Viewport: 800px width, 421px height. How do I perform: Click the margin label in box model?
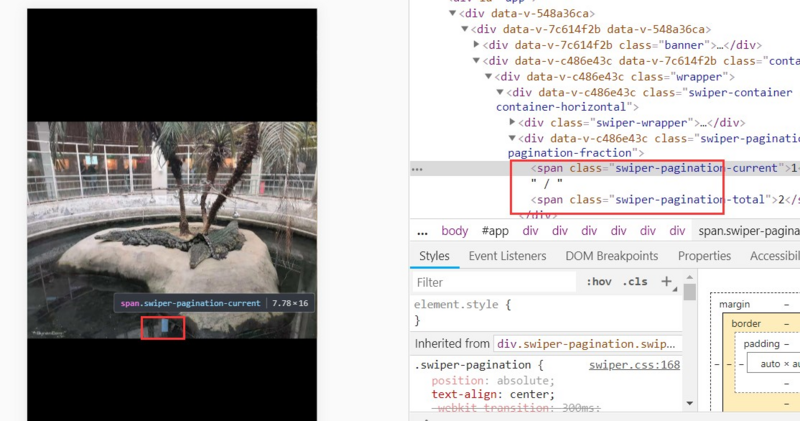click(734, 304)
